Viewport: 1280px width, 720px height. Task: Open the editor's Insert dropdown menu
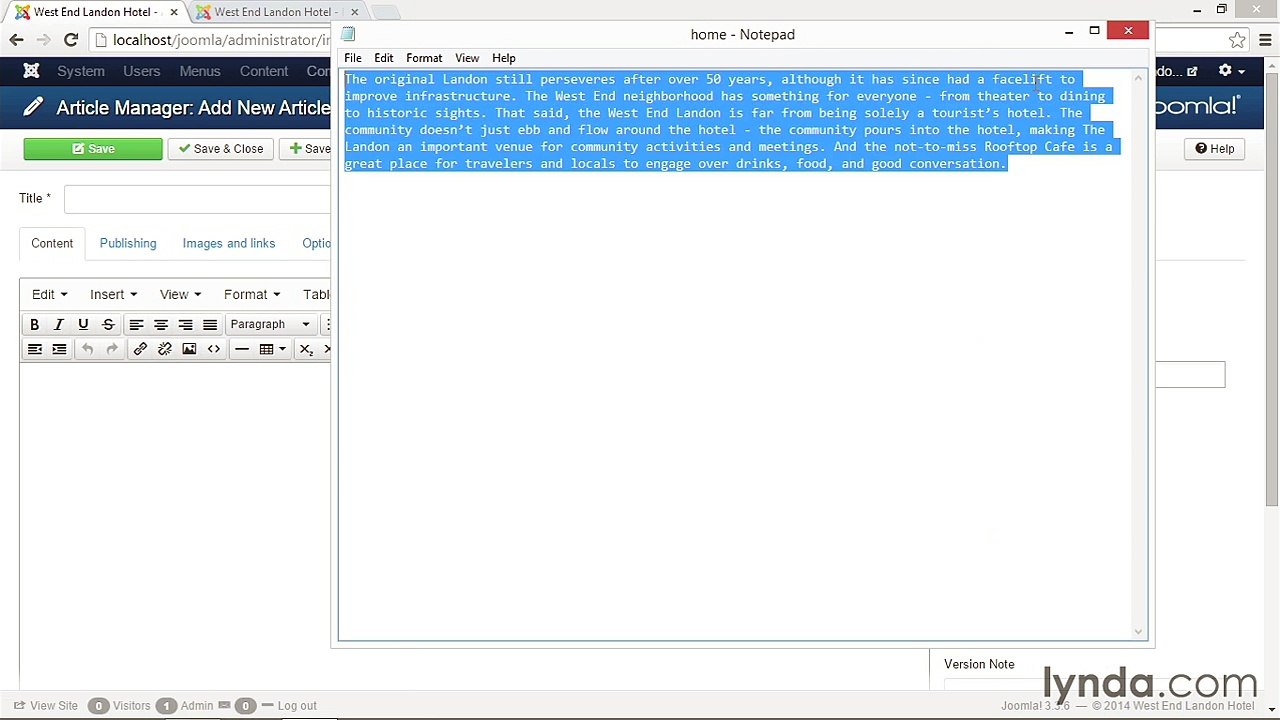[x=113, y=294]
